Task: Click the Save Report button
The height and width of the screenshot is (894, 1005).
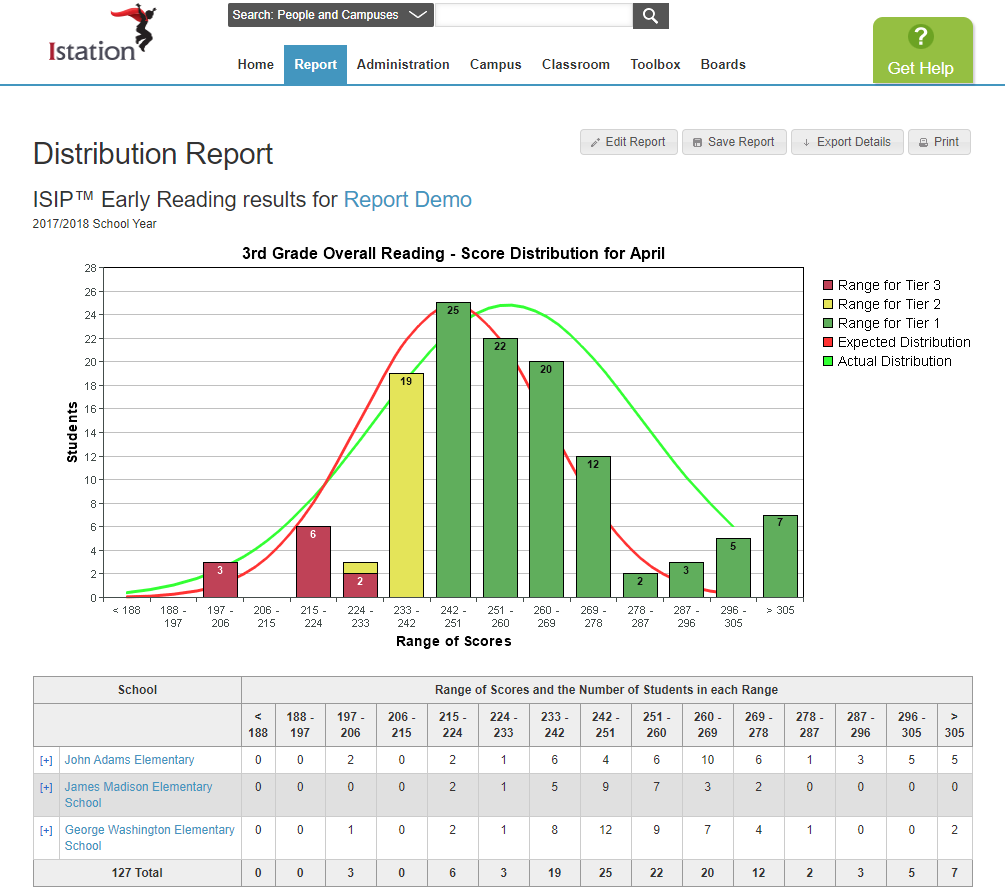Action: (x=734, y=142)
